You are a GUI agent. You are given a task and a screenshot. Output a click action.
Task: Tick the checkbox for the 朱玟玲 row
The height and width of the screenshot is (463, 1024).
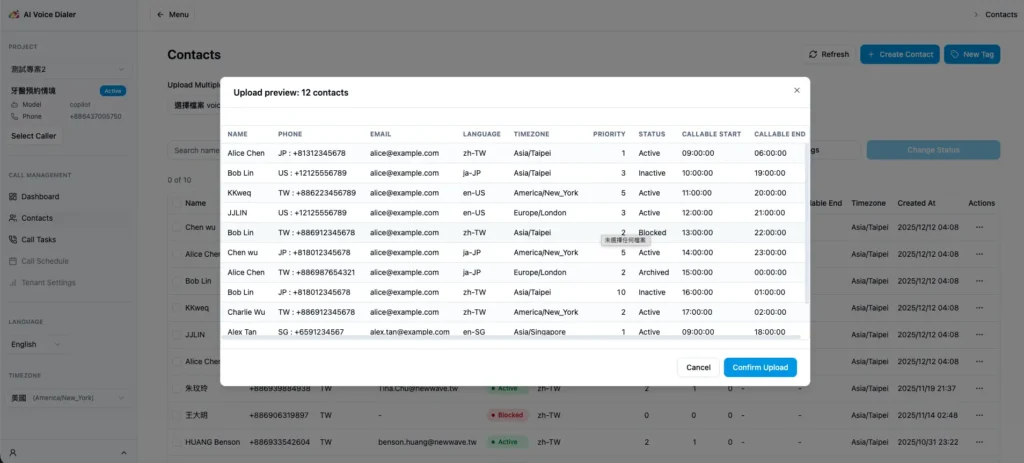(x=174, y=388)
